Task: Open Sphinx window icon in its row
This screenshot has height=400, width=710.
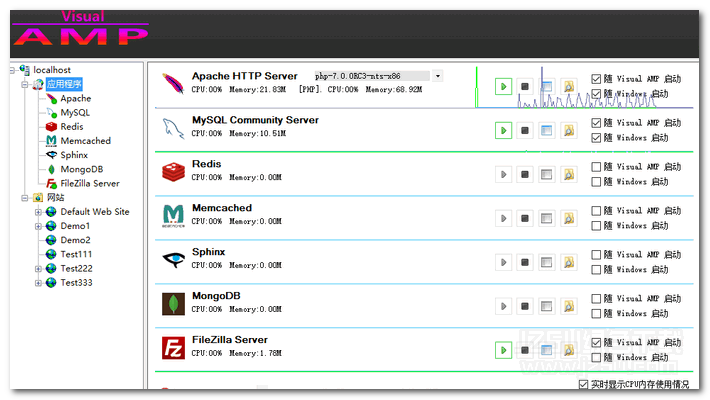Action: coord(547,262)
